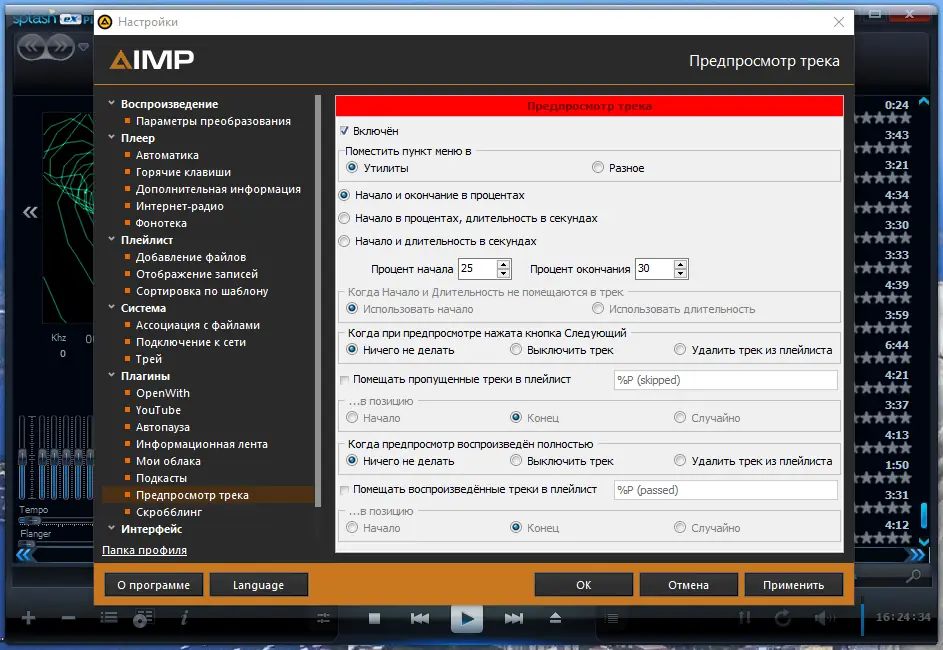
Task: Open Параметры преобразования page
Action: pos(213,121)
